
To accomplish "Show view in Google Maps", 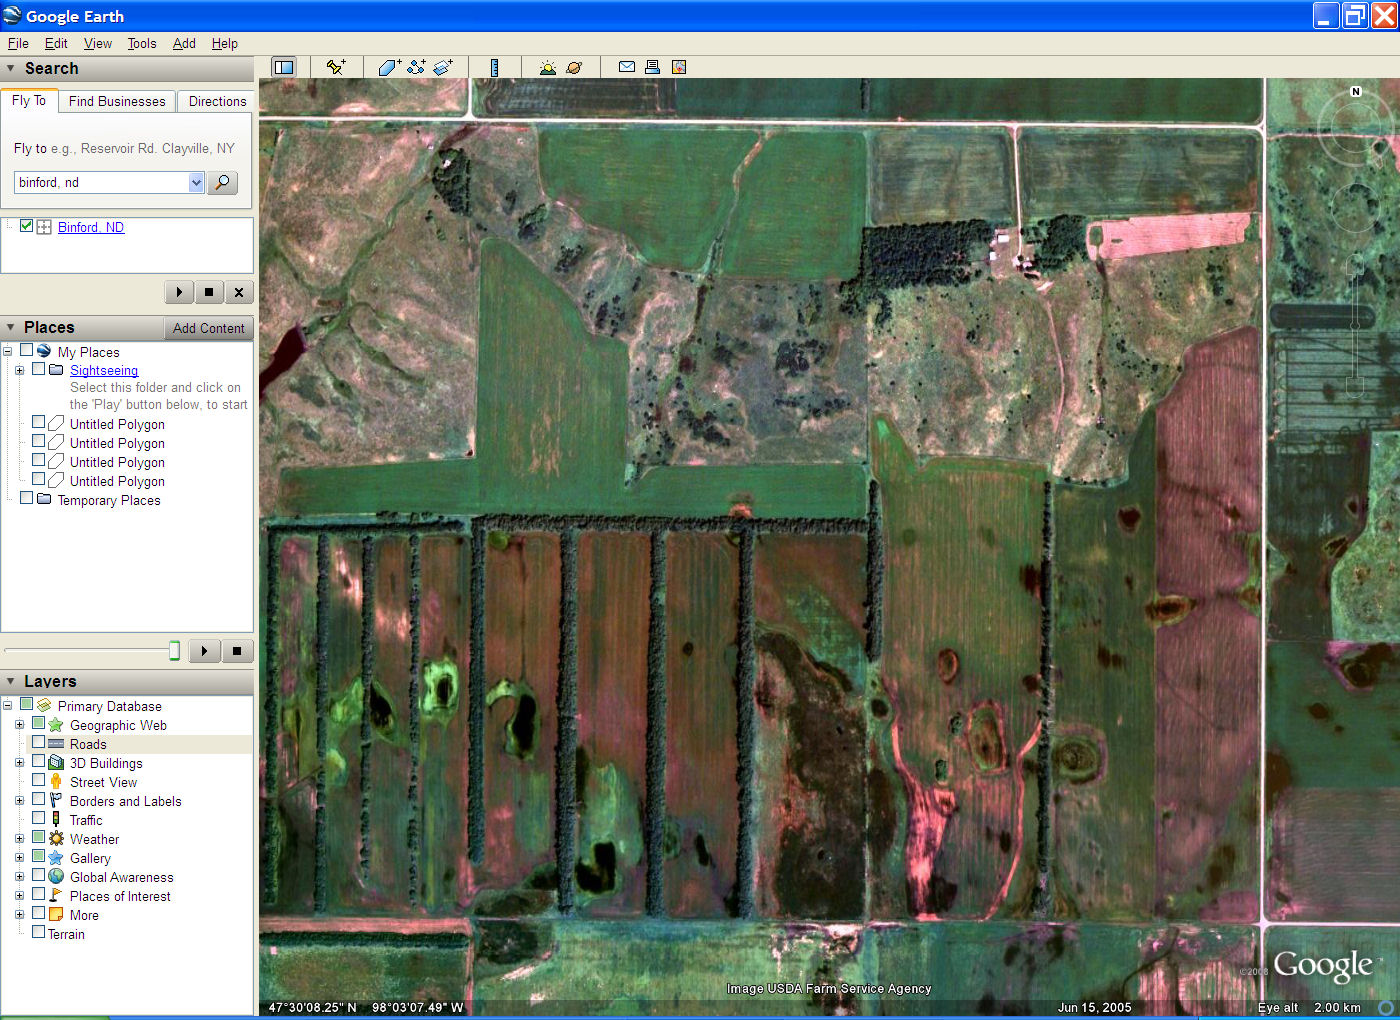I will tap(679, 67).
